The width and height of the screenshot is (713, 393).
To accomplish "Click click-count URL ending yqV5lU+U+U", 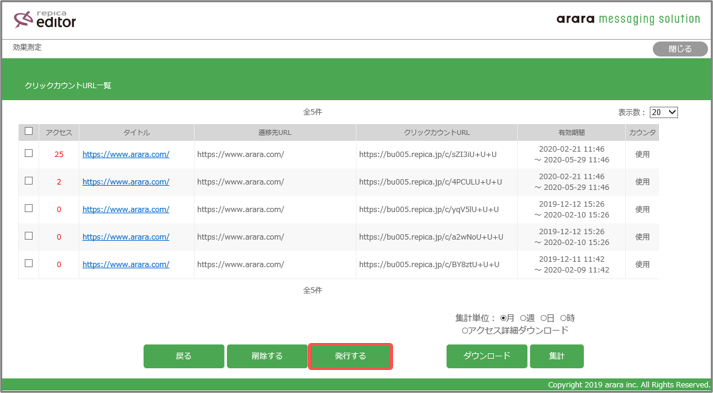I will (x=429, y=209).
